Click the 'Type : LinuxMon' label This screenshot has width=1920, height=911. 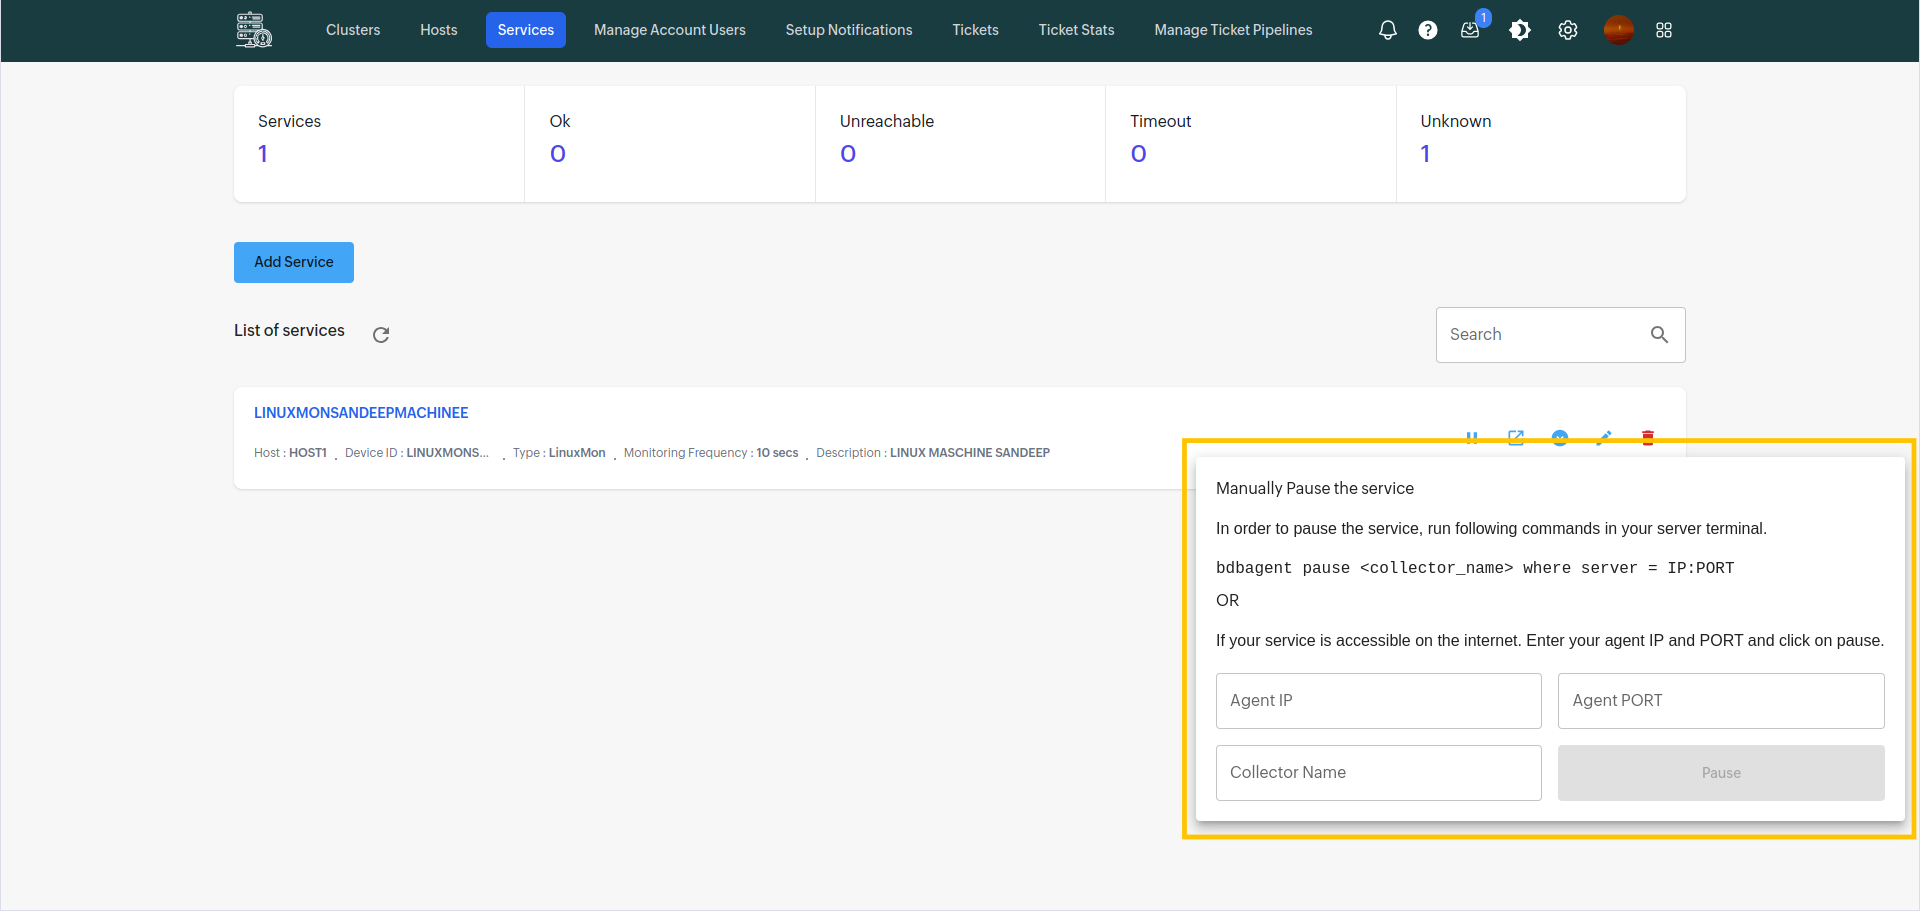pyautogui.click(x=559, y=453)
